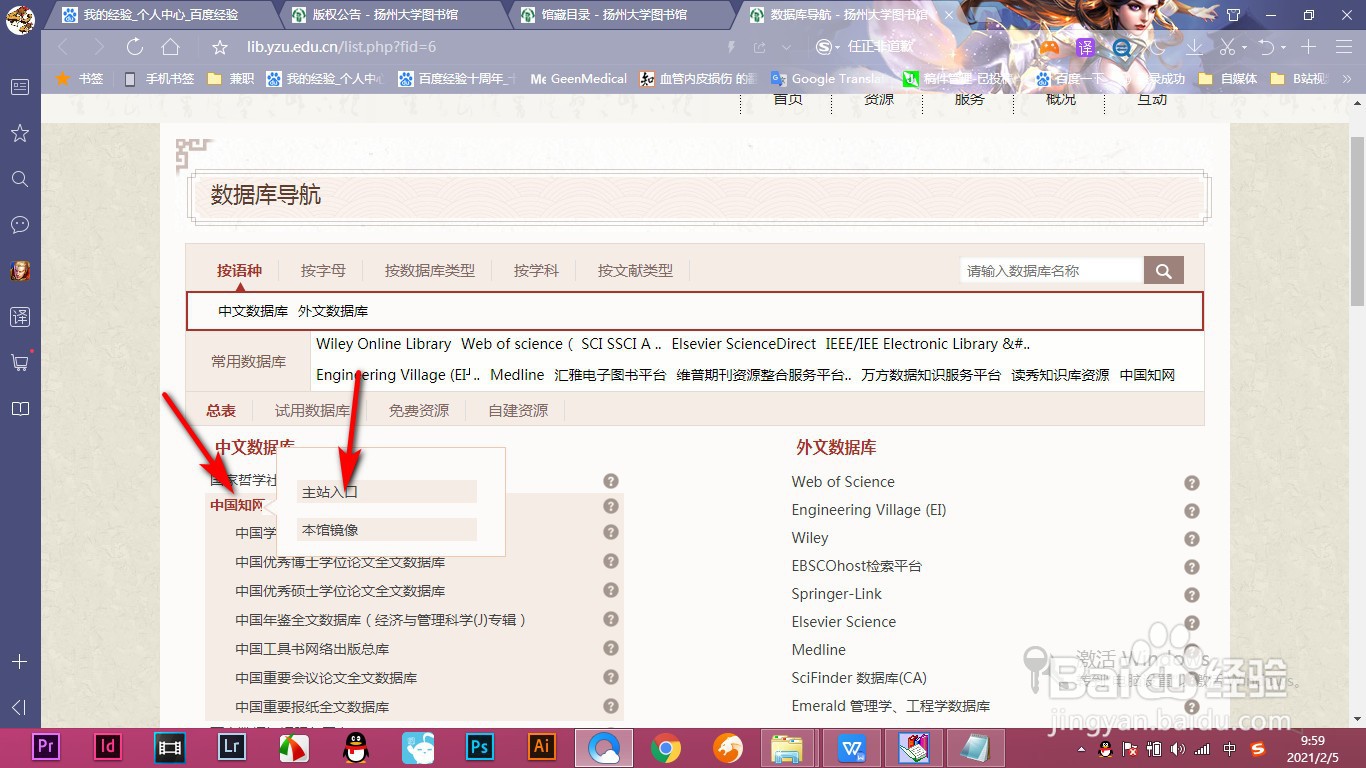The image size is (1366, 768).
Task: Open 中国重要会议论文全文数据库 link
Action: (x=326, y=678)
